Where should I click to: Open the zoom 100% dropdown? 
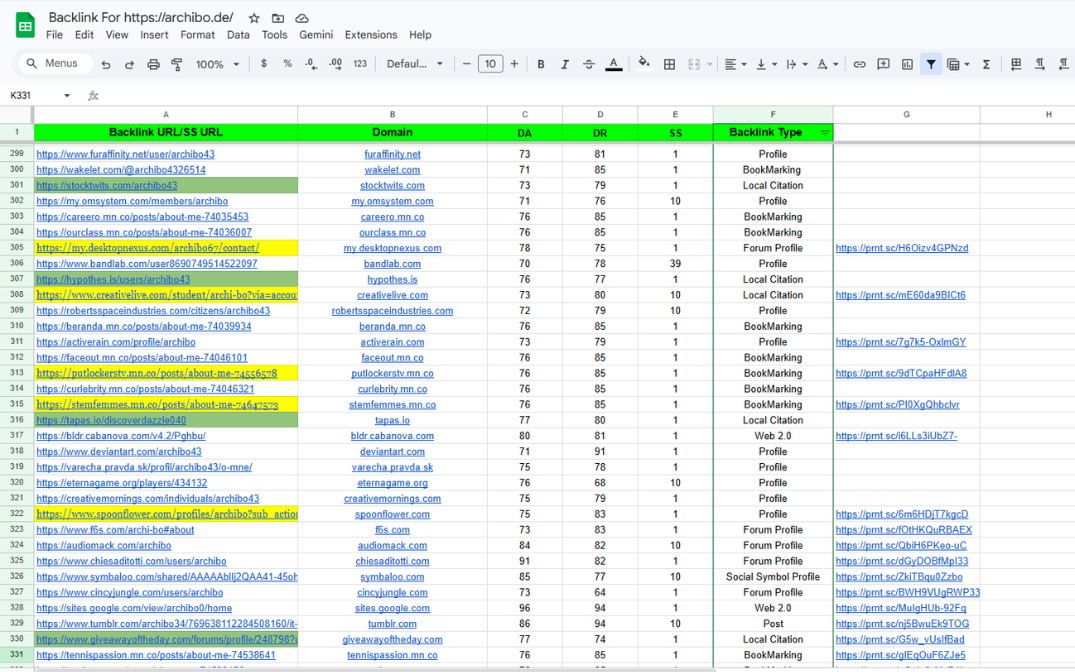217,64
